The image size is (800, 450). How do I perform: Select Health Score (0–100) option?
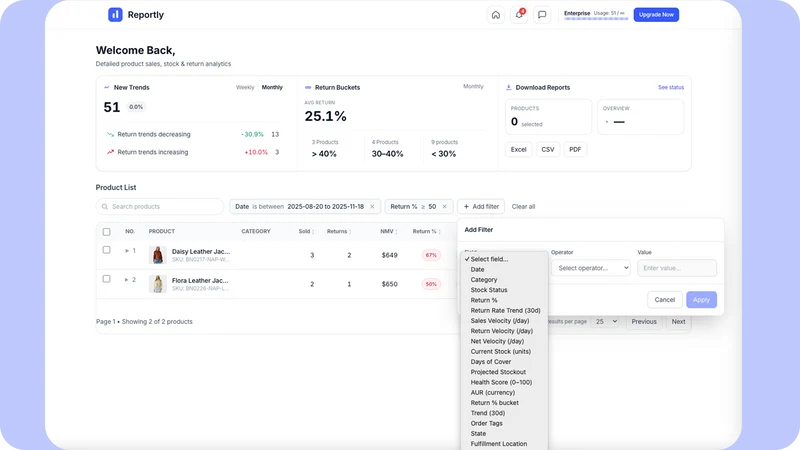coord(504,382)
